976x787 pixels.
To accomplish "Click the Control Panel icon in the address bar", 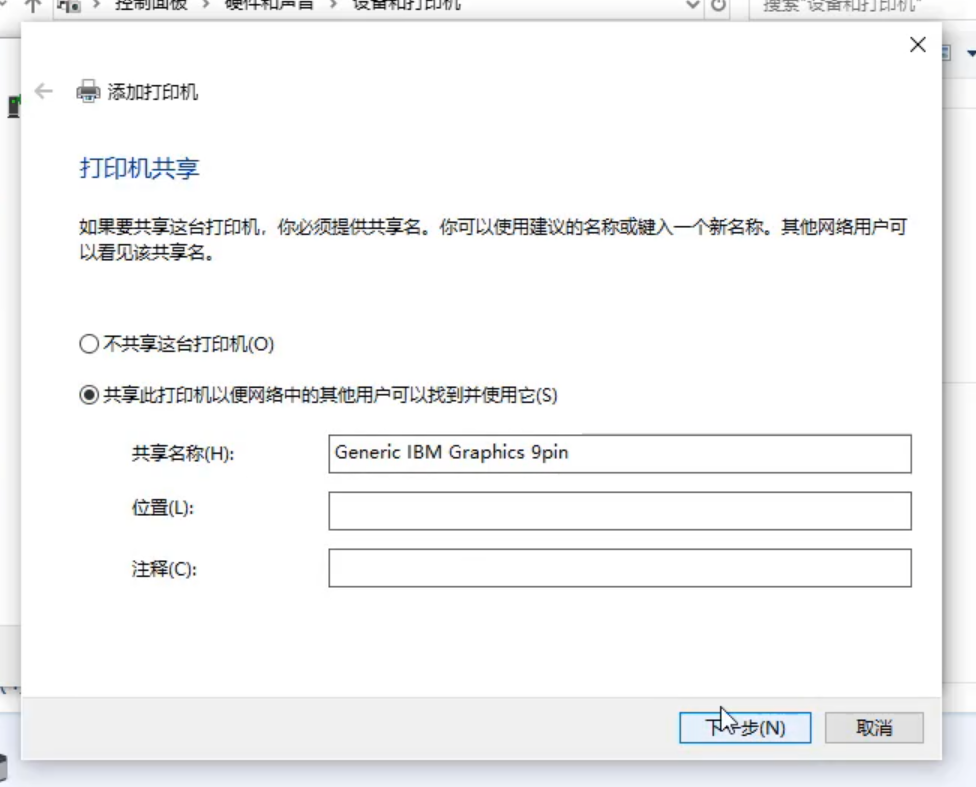I will (x=69, y=6).
